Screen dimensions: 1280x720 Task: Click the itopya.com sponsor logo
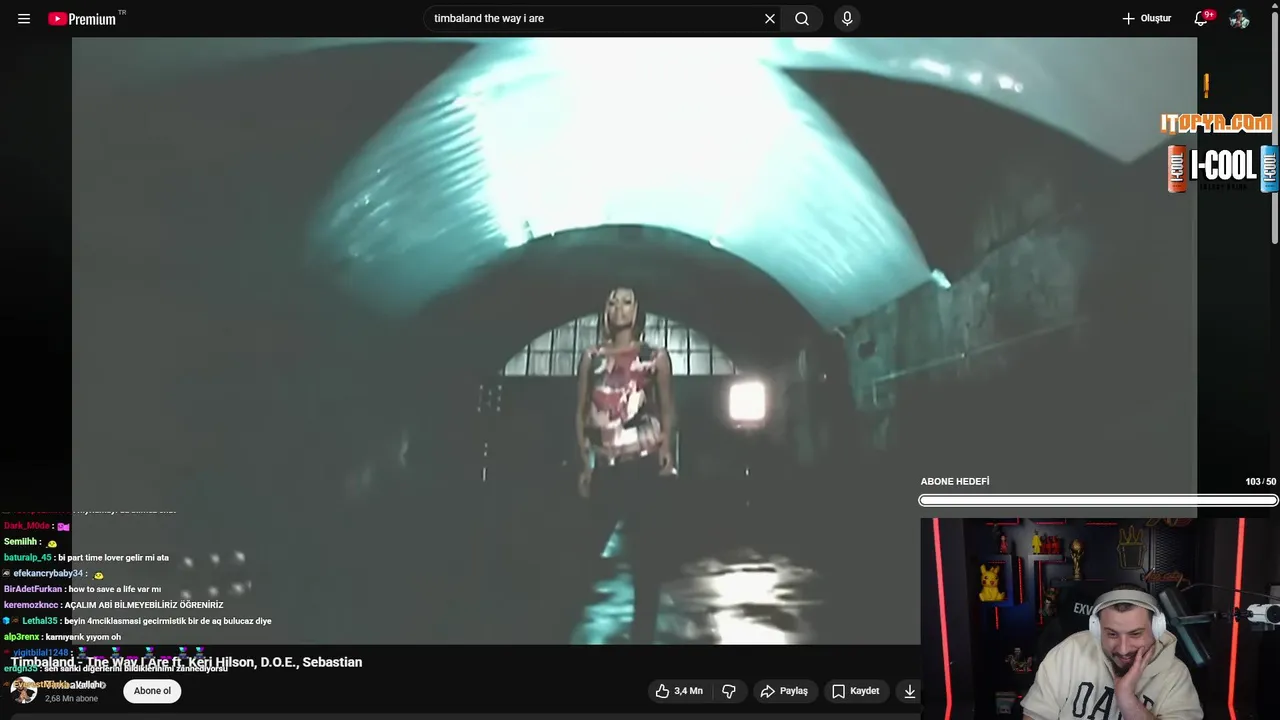click(x=1216, y=123)
